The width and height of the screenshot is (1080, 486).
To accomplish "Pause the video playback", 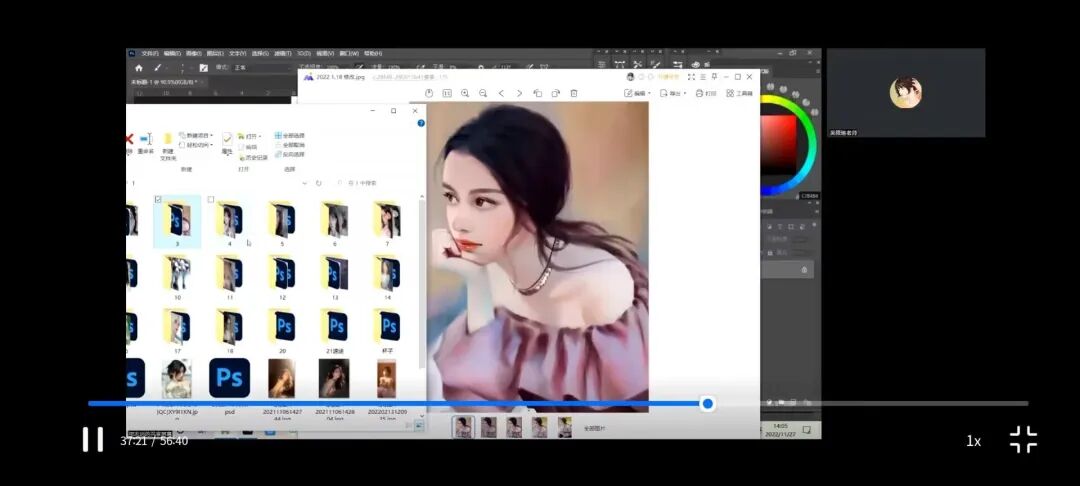I will pos(93,439).
